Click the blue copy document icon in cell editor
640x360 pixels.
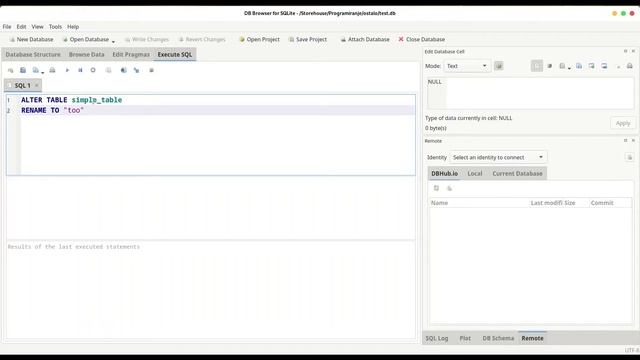[x=579, y=66]
